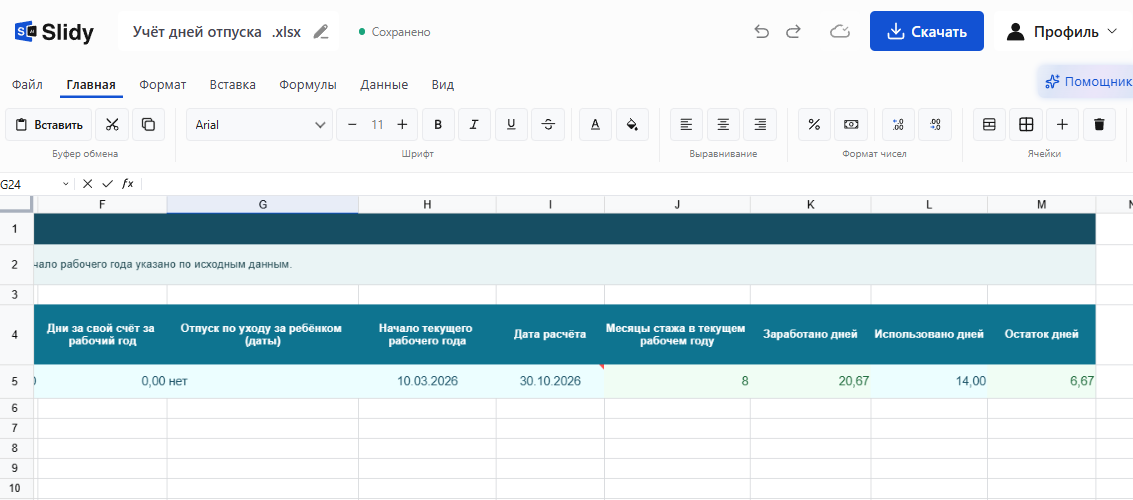Center align the text
The height and width of the screenshot is (500, 1133).
click(x=723, y=124)
